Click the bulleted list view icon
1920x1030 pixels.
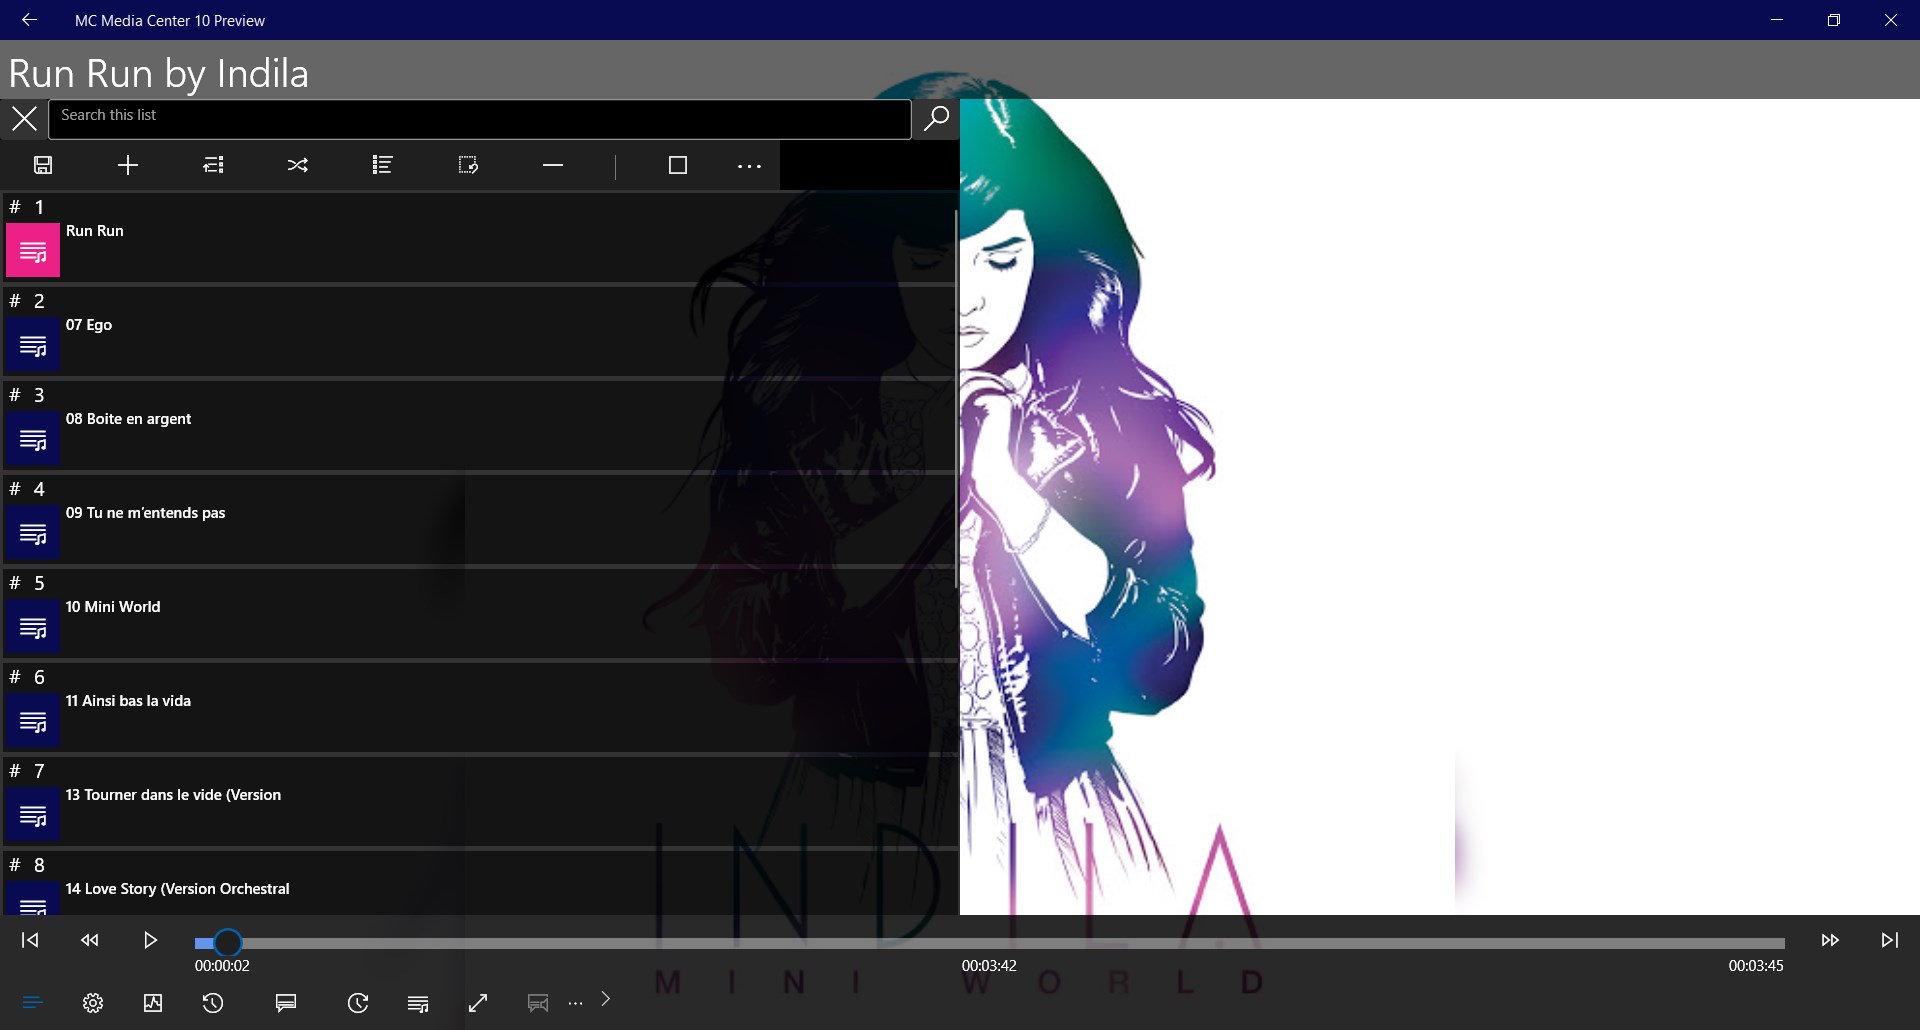(382, 165)
